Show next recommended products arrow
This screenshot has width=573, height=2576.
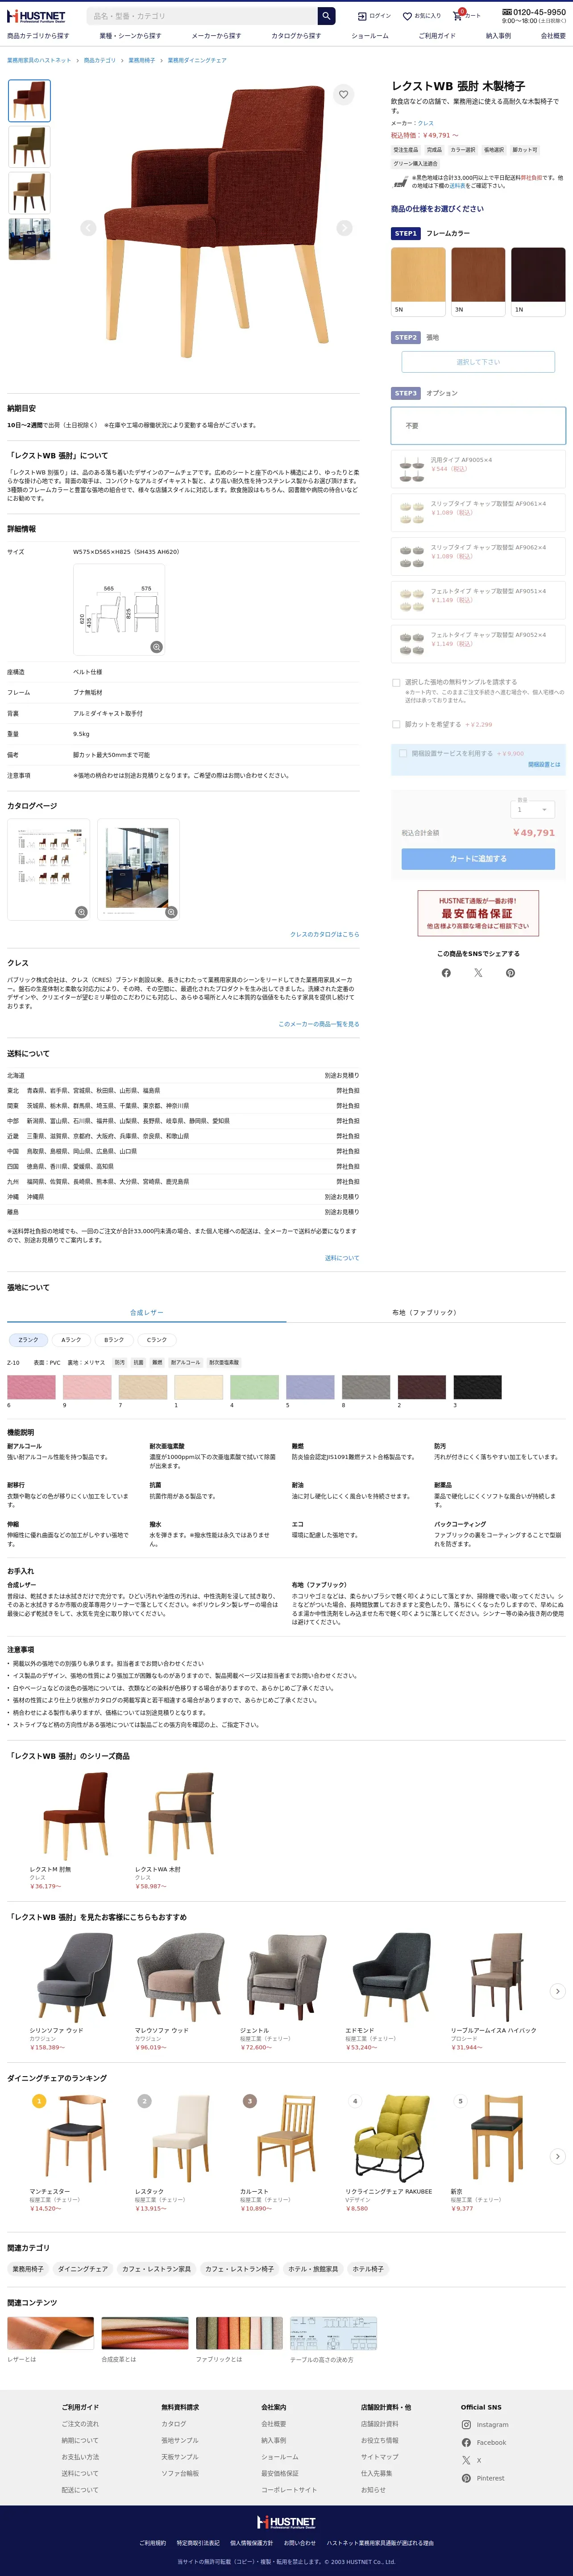(558, 1991)
